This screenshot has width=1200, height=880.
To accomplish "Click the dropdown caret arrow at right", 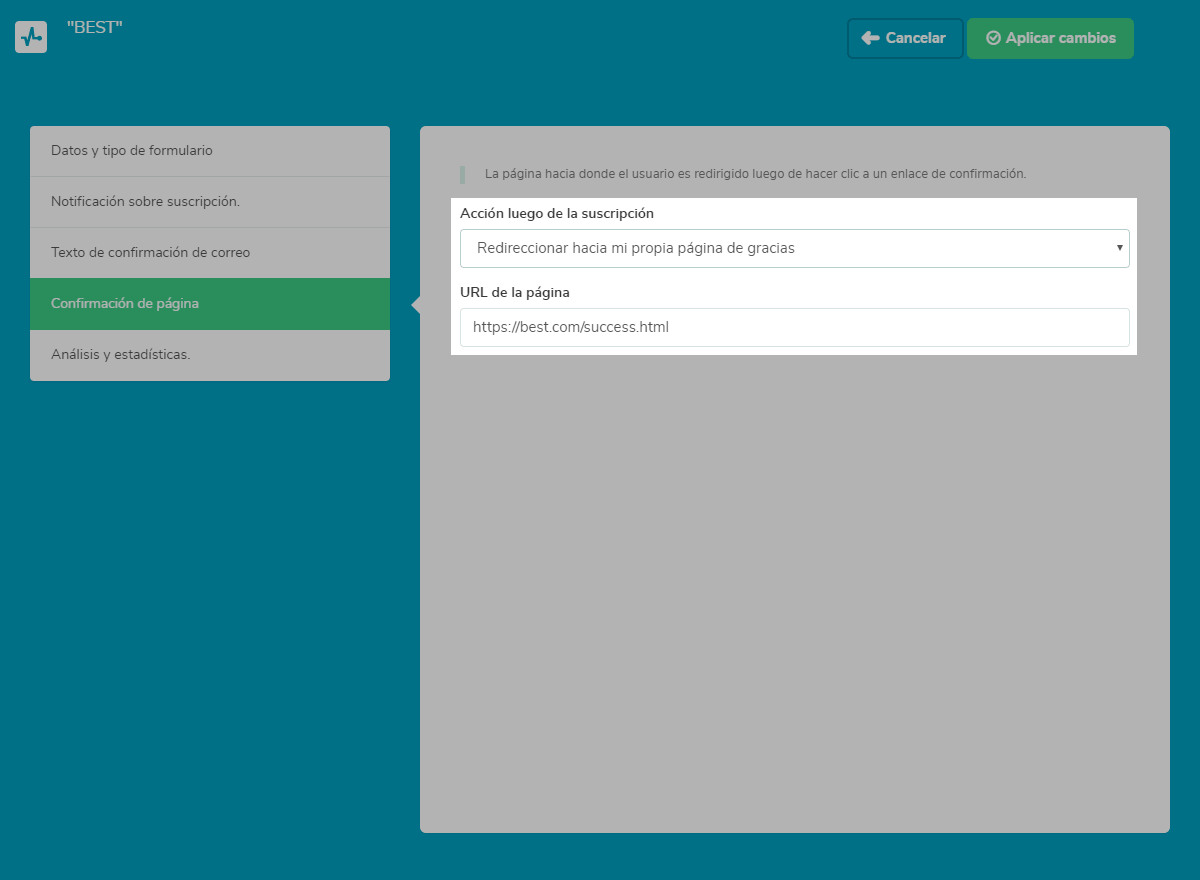I will 1119,248.
